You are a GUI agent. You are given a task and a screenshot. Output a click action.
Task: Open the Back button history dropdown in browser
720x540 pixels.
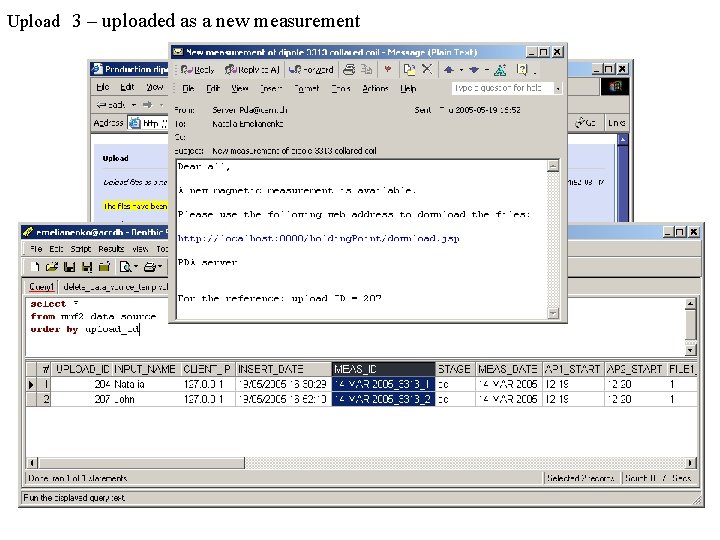pos(134,105)
